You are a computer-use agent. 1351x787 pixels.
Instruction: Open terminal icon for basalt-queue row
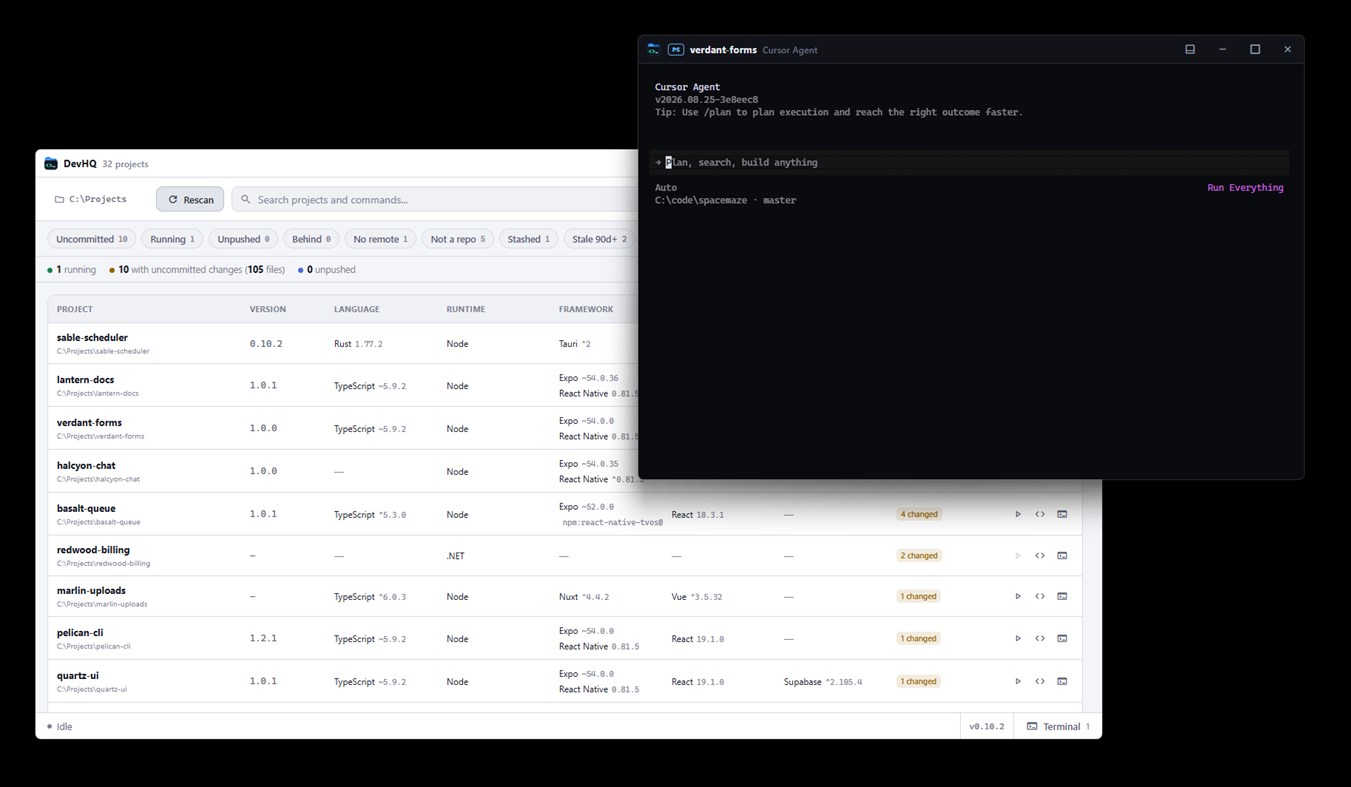pyautogui.click(x=1062, y=514)
